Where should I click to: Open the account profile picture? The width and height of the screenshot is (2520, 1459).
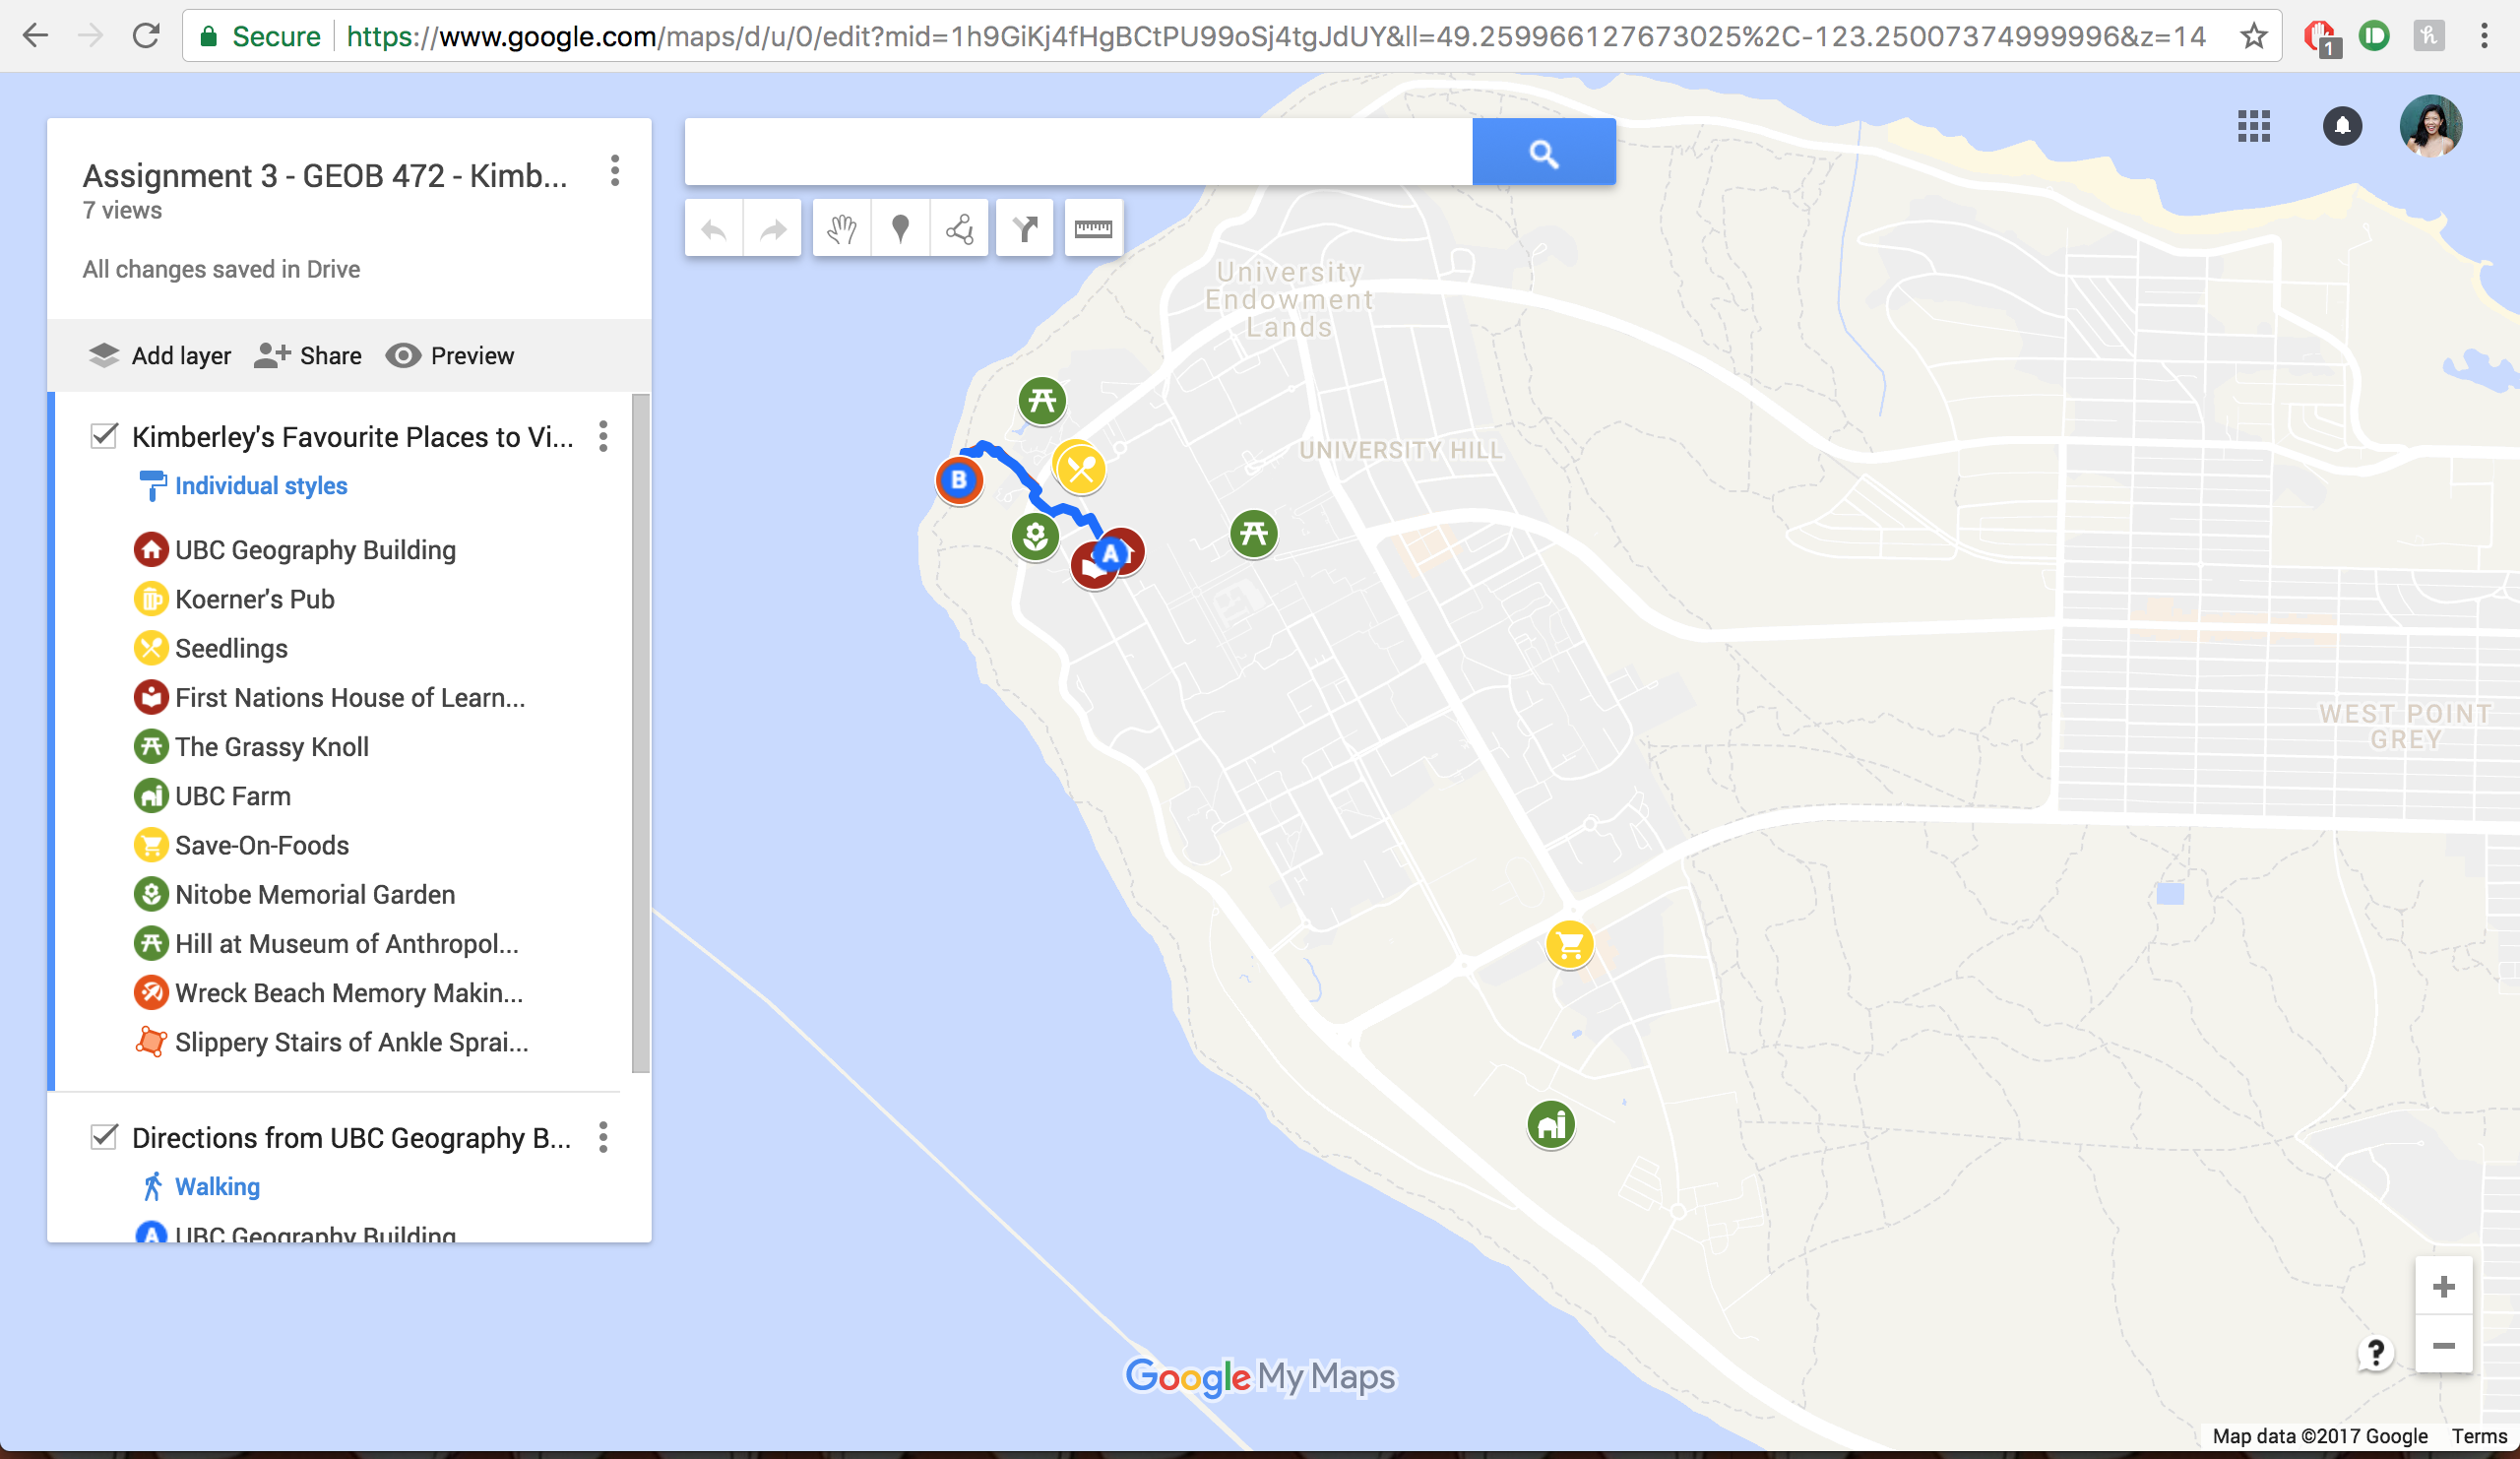2431,126
